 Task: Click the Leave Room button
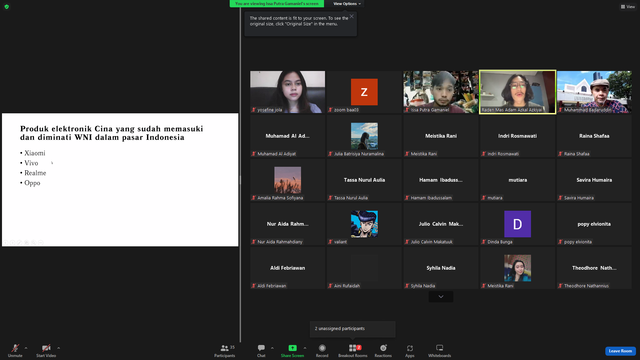click(620, 351)
